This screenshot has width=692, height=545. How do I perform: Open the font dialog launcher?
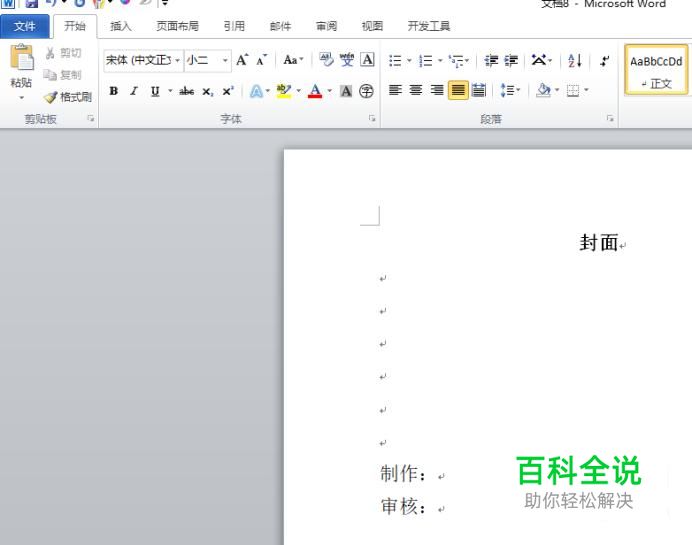tap(372, 118)
